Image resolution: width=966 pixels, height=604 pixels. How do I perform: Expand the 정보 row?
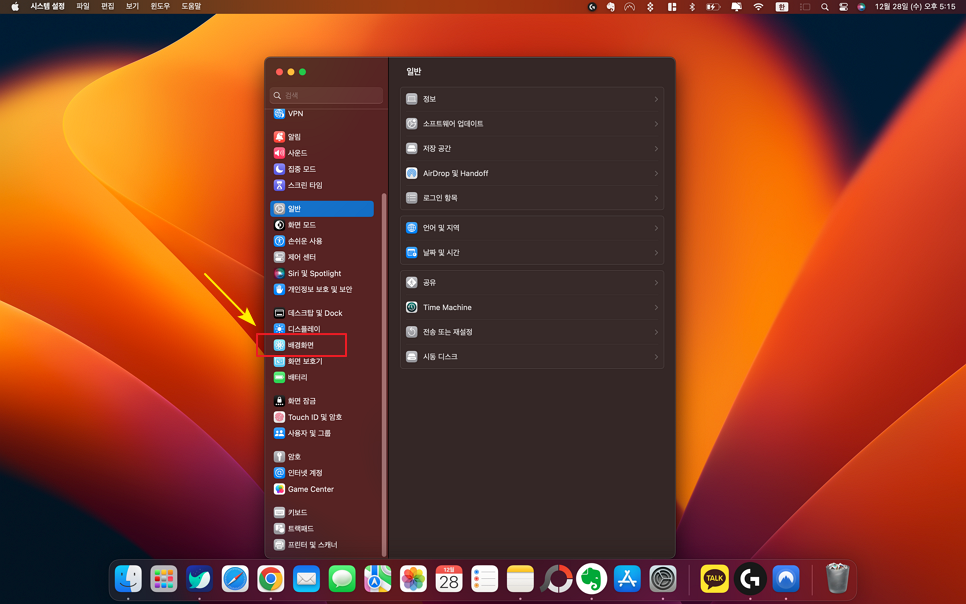pyautogui.click(x=532, y=99)
